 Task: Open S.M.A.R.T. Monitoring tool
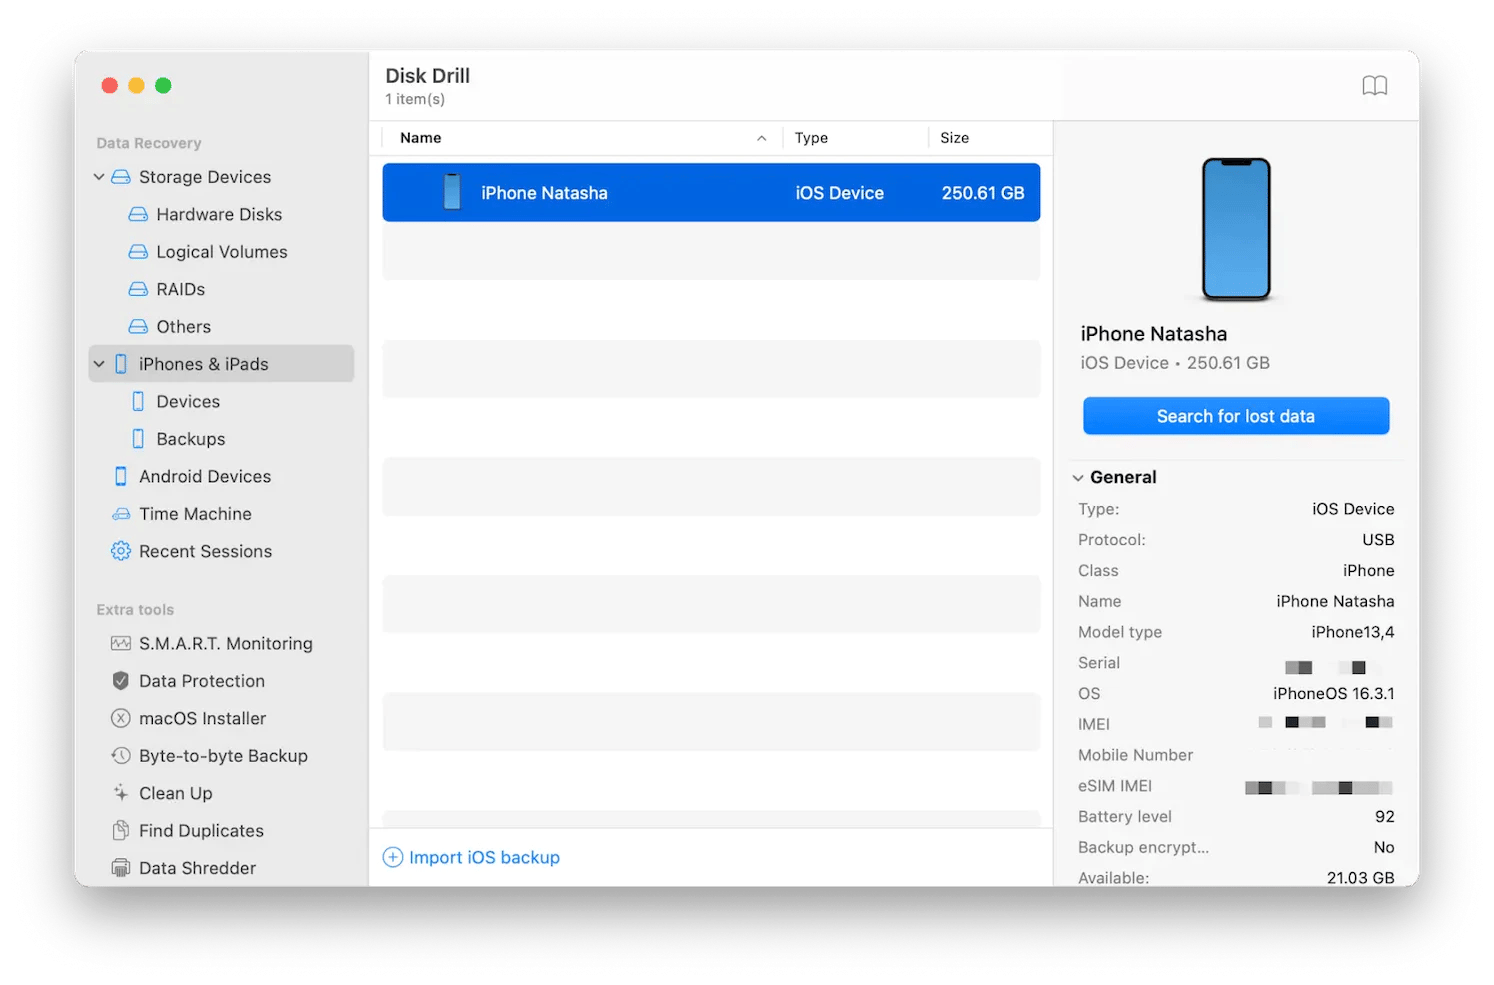pos(225,643)
